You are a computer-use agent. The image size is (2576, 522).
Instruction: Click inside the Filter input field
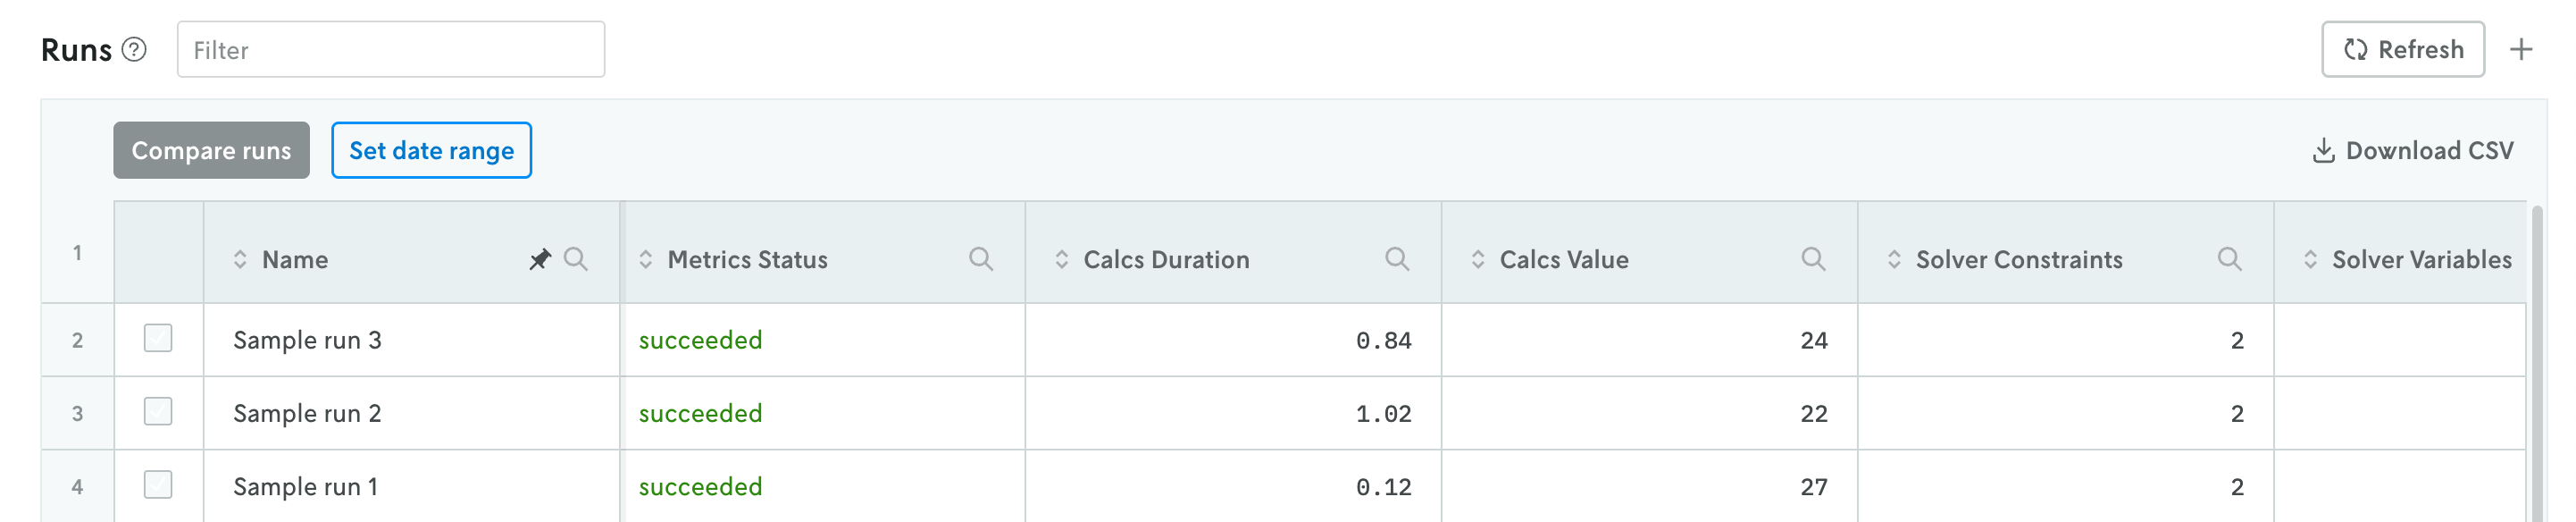pos(390,48)
